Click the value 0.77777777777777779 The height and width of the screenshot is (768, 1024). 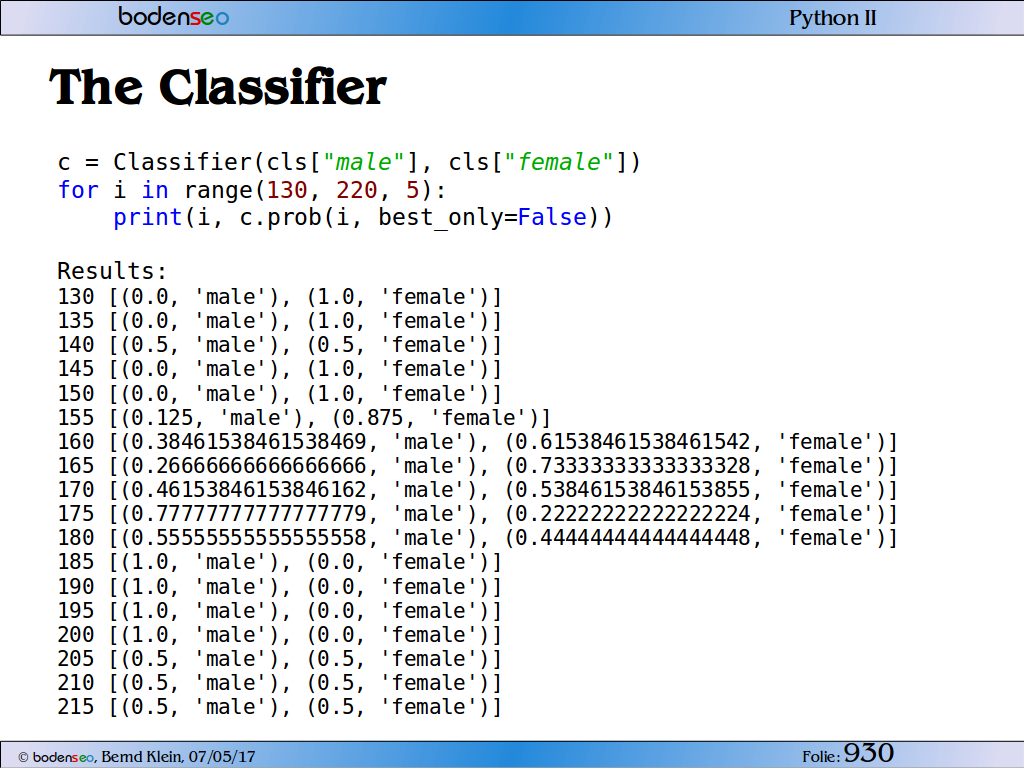[249, 514]
